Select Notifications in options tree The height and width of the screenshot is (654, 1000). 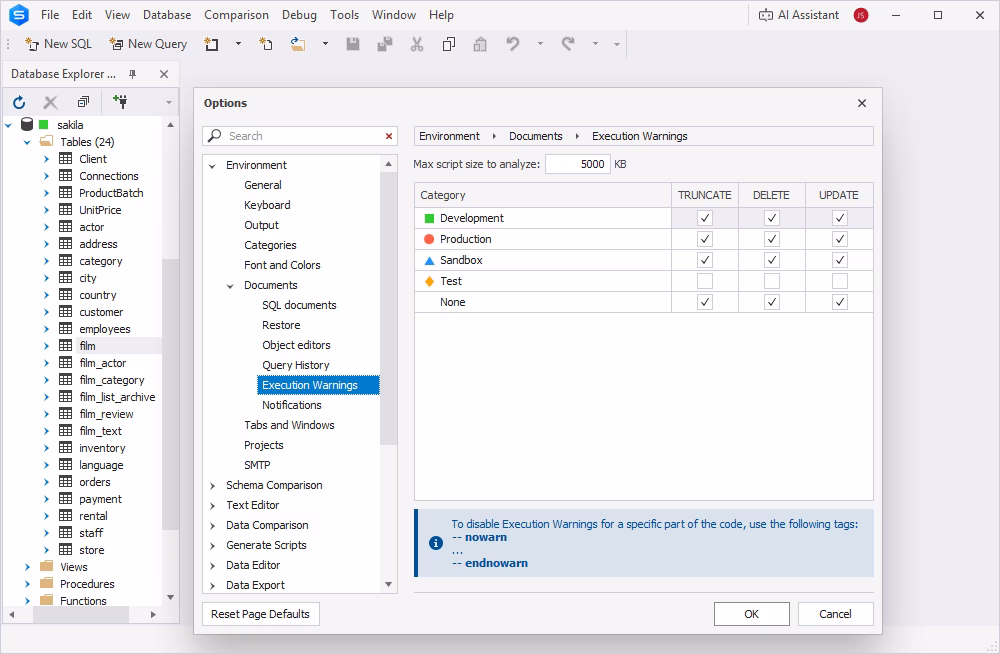pos(291,405)
